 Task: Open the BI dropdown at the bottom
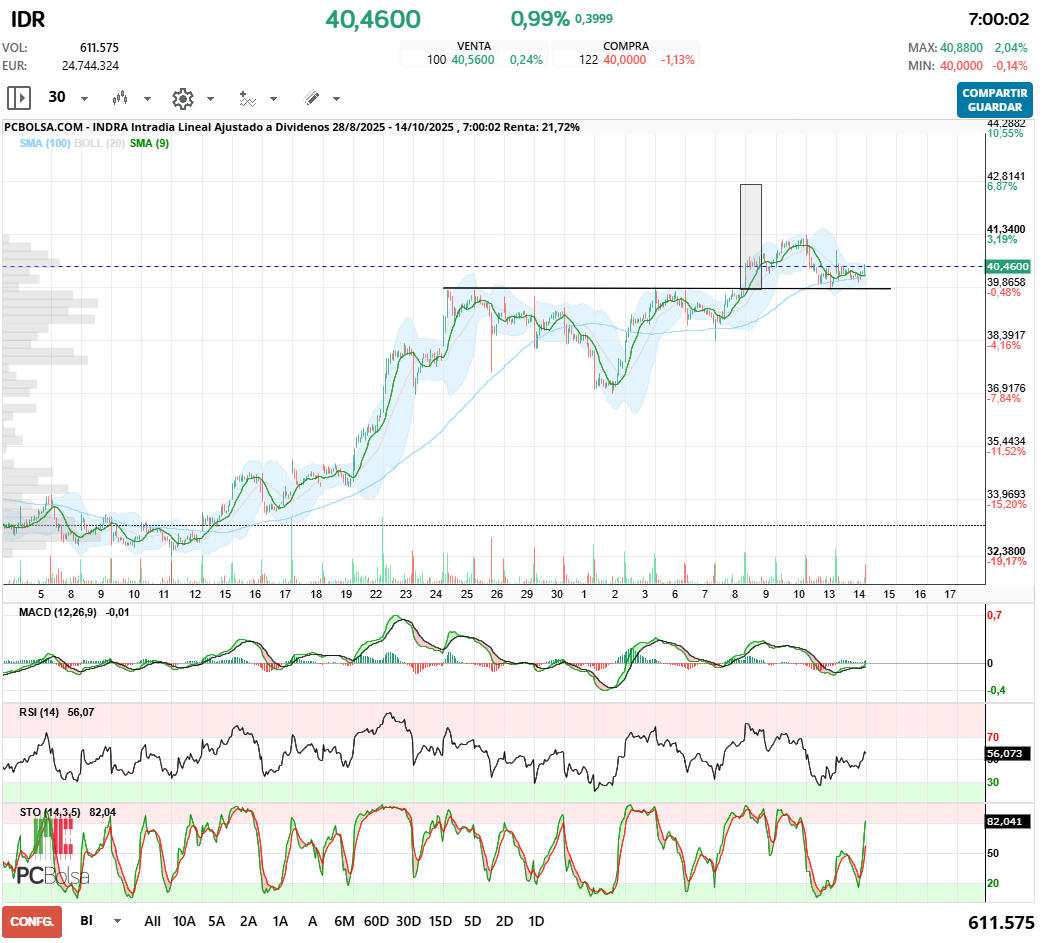click(117, 921)
